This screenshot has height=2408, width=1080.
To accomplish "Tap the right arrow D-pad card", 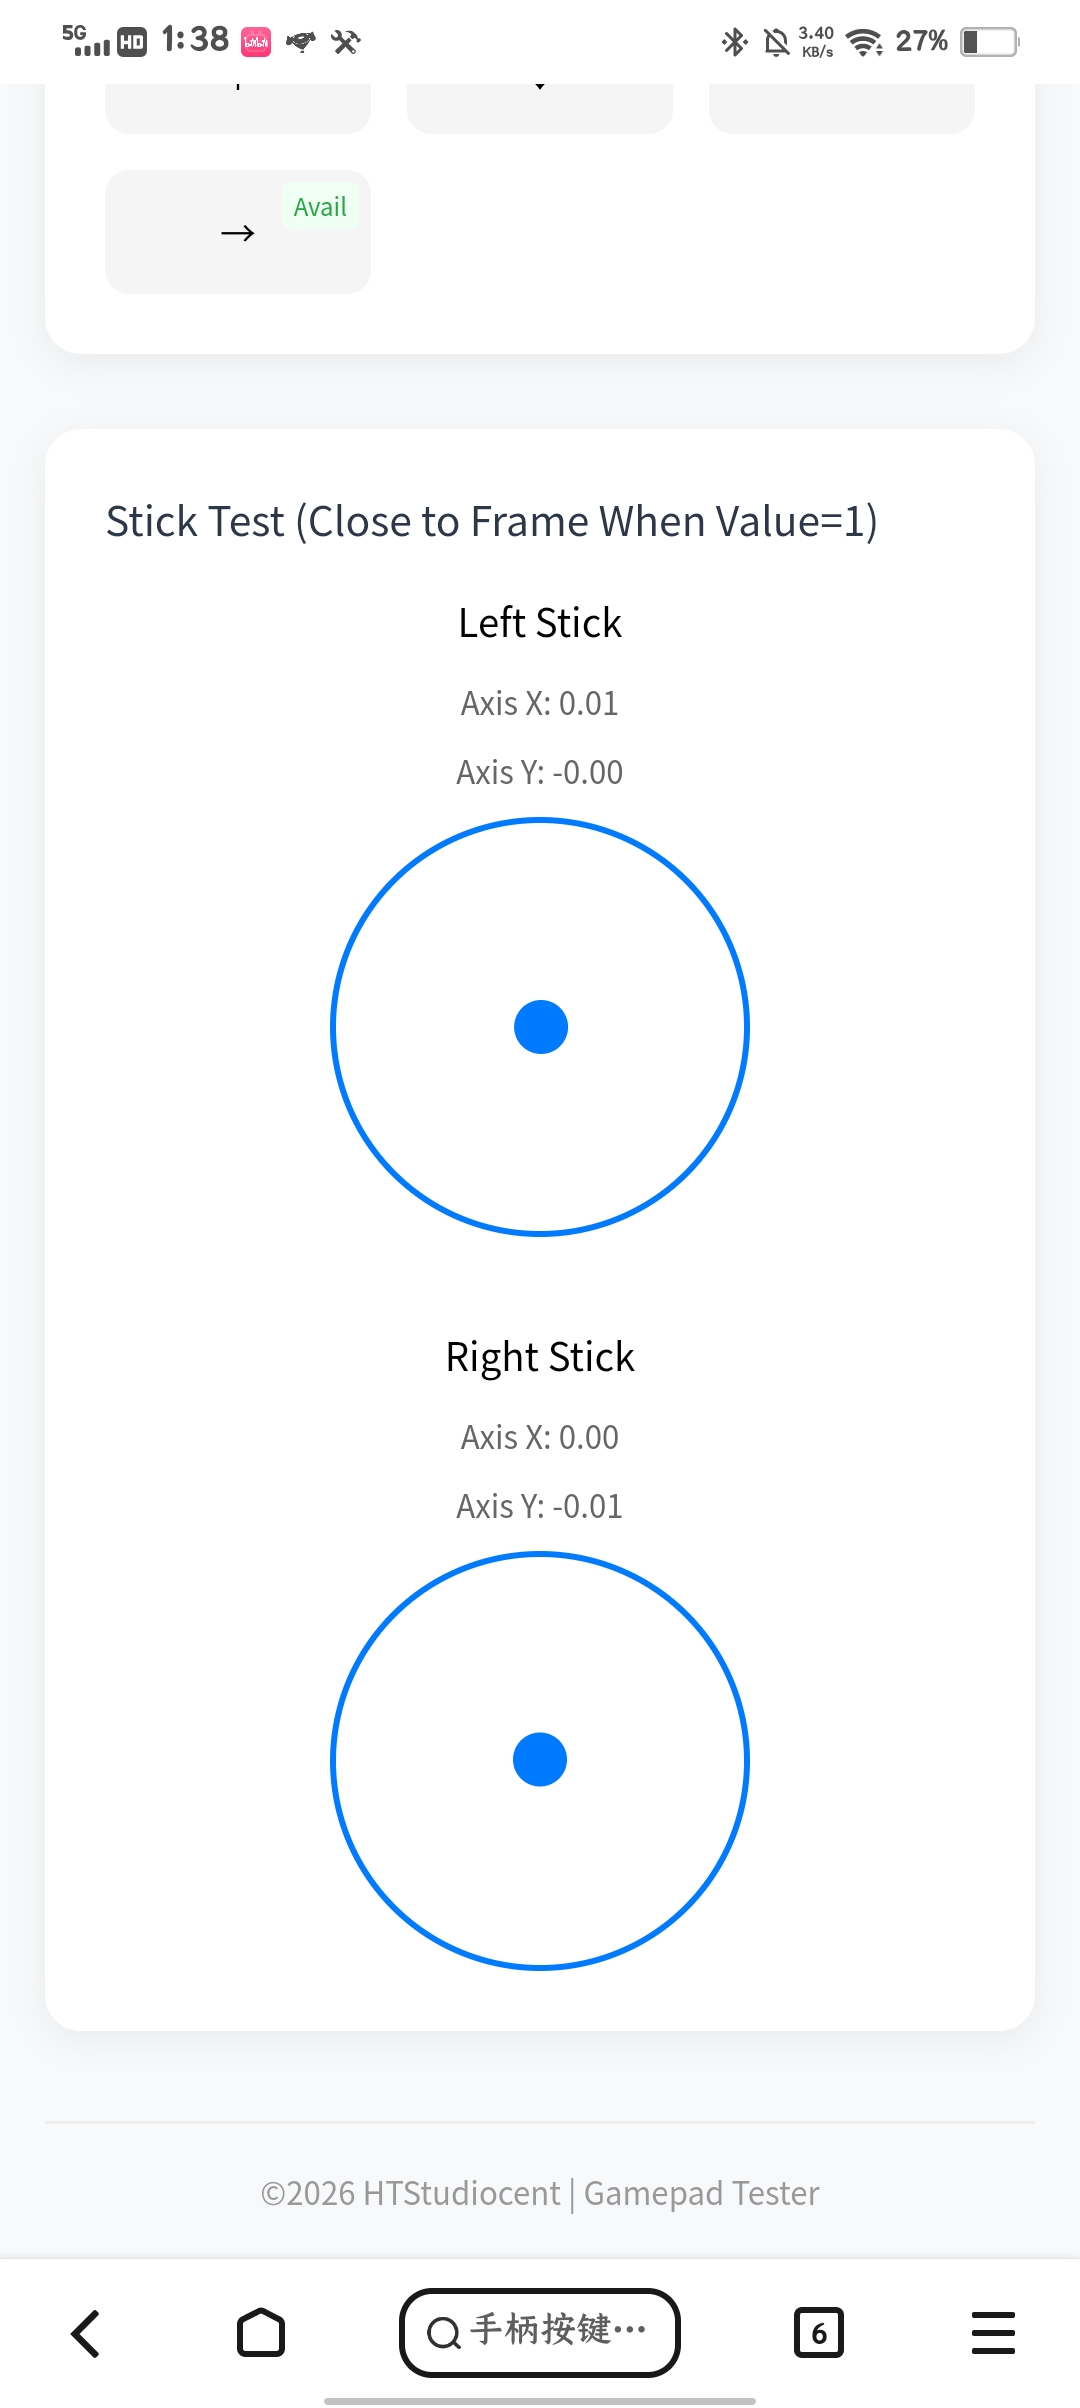I will (238, 233).
